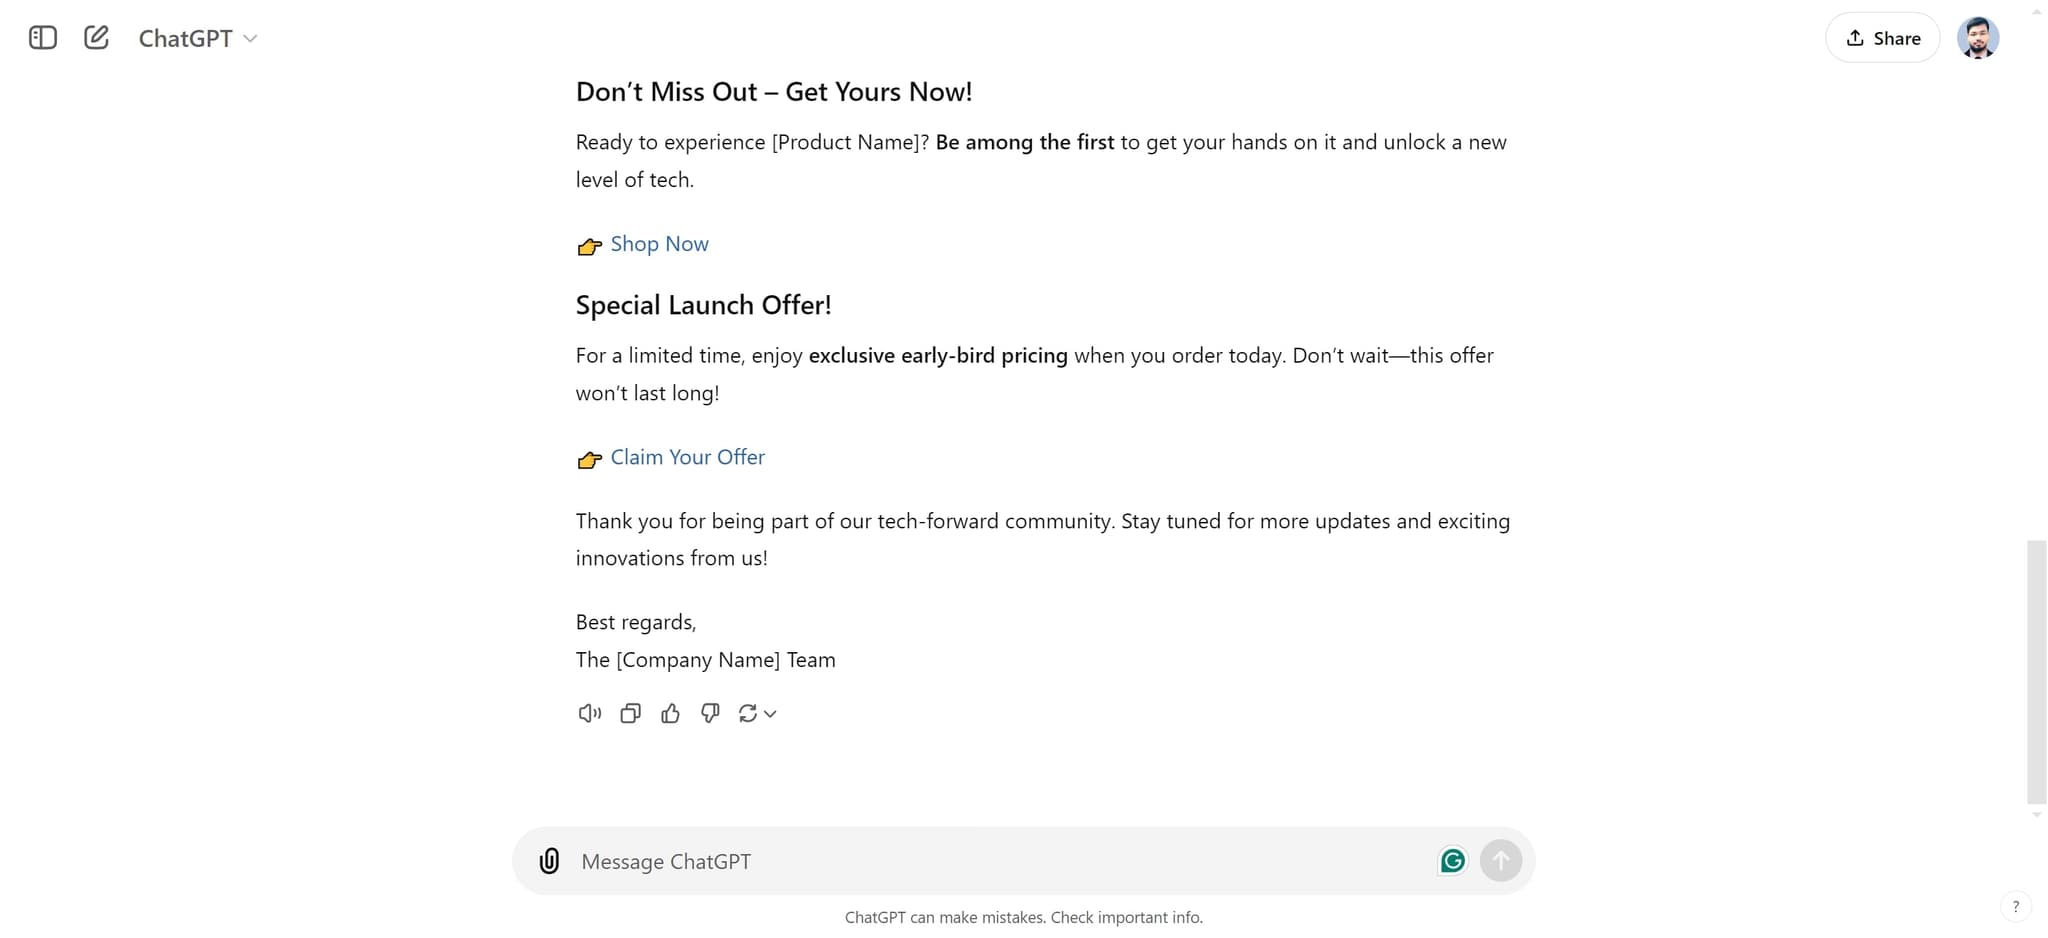The width and height of the screenshot is (2048, 938).
Task: Give the response a thumbs down
Action: click(x=710, y=713)
